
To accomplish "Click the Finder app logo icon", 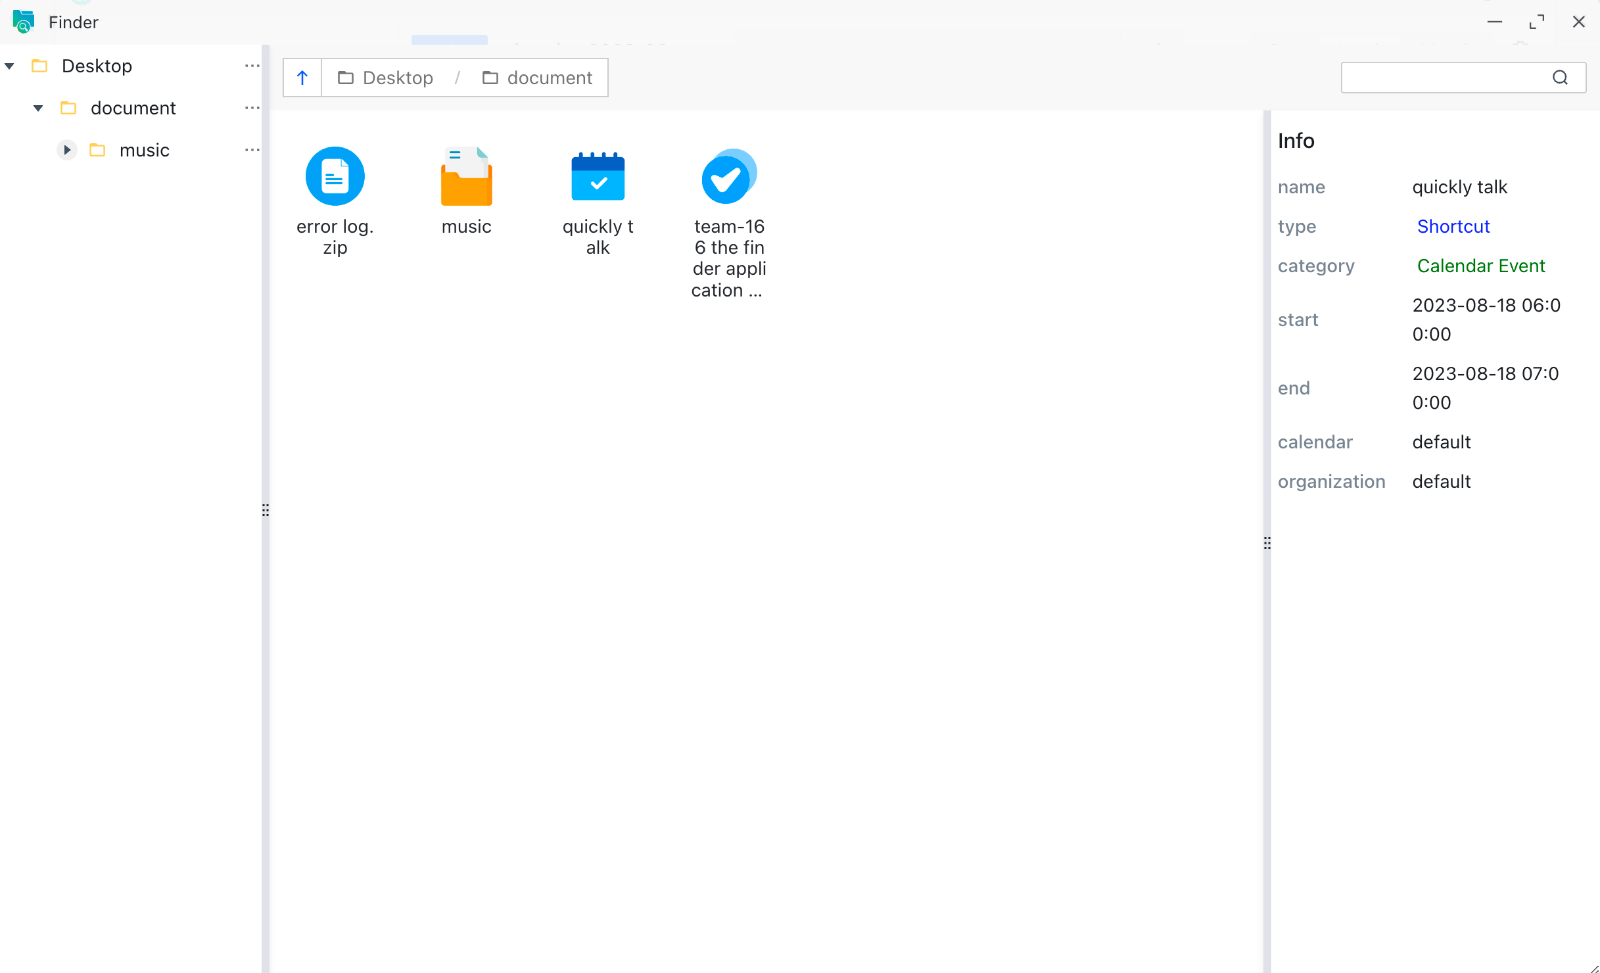I will pyautogui.click(x=23, y=22).
